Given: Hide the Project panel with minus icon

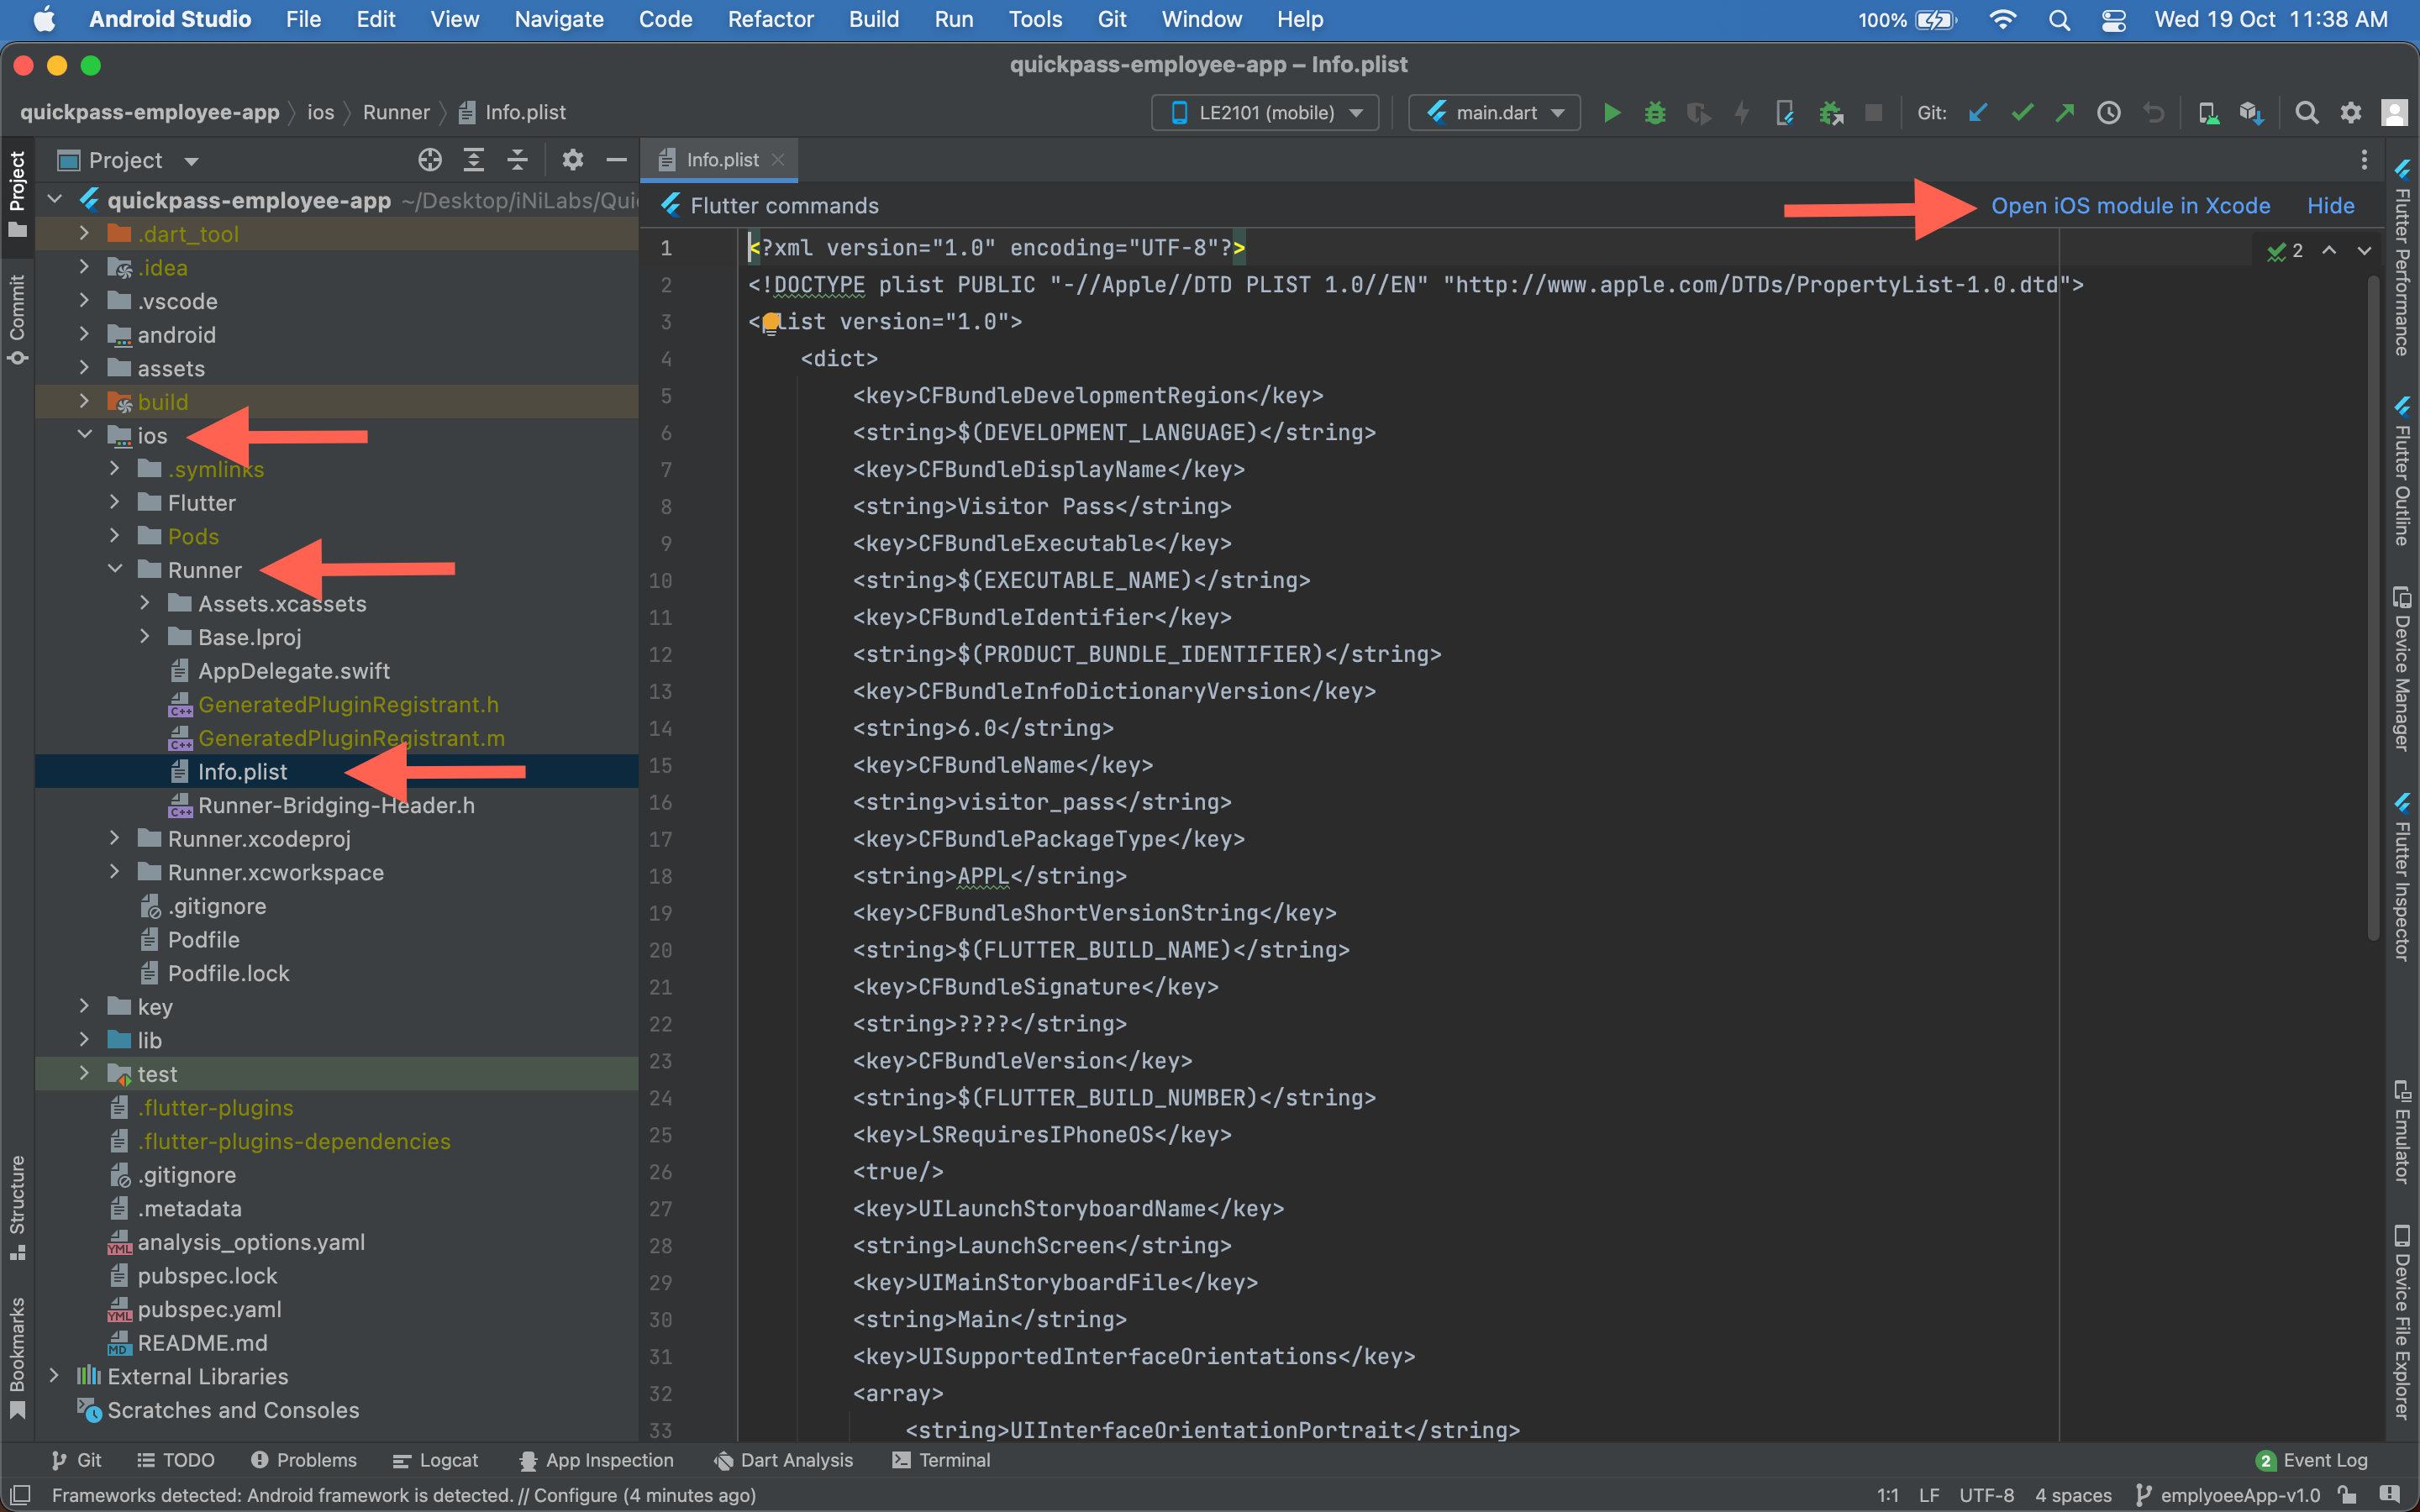Looking at the screenshot, I should click(x=616, y=160).
